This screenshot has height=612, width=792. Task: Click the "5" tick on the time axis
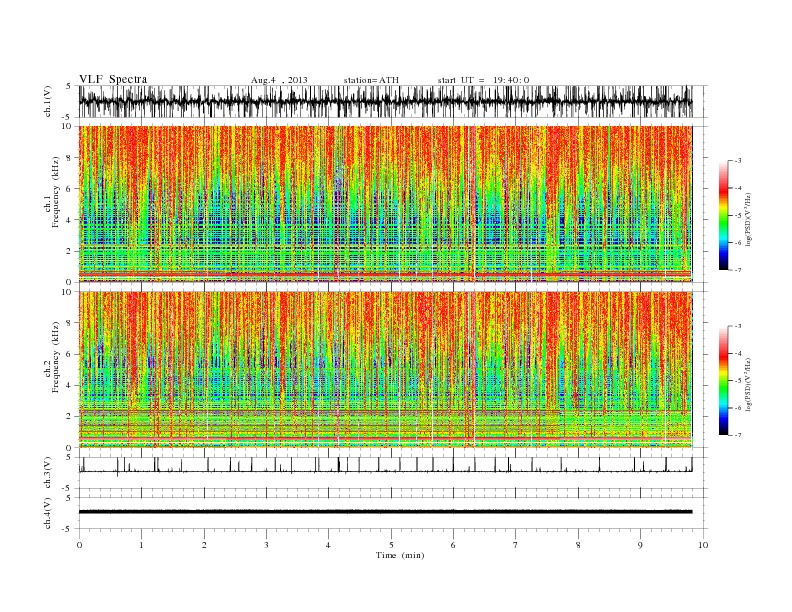[391, 545]
